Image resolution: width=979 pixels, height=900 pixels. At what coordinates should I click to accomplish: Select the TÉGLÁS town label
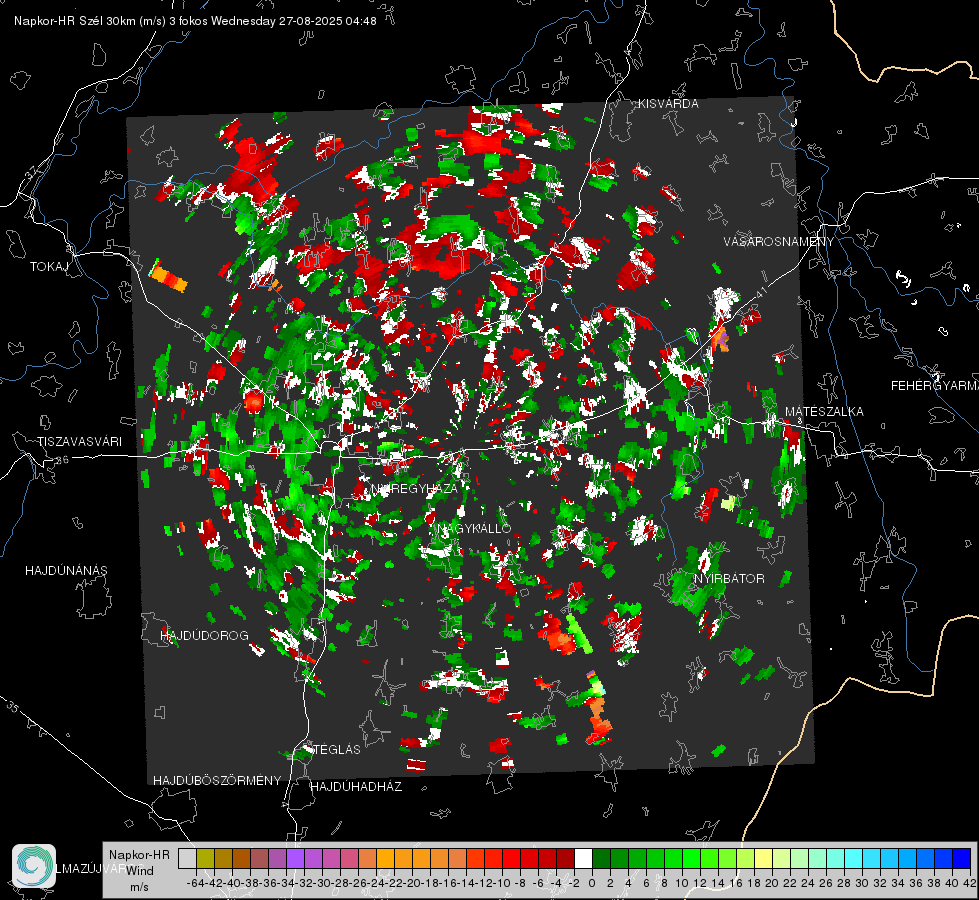[337, 749]
